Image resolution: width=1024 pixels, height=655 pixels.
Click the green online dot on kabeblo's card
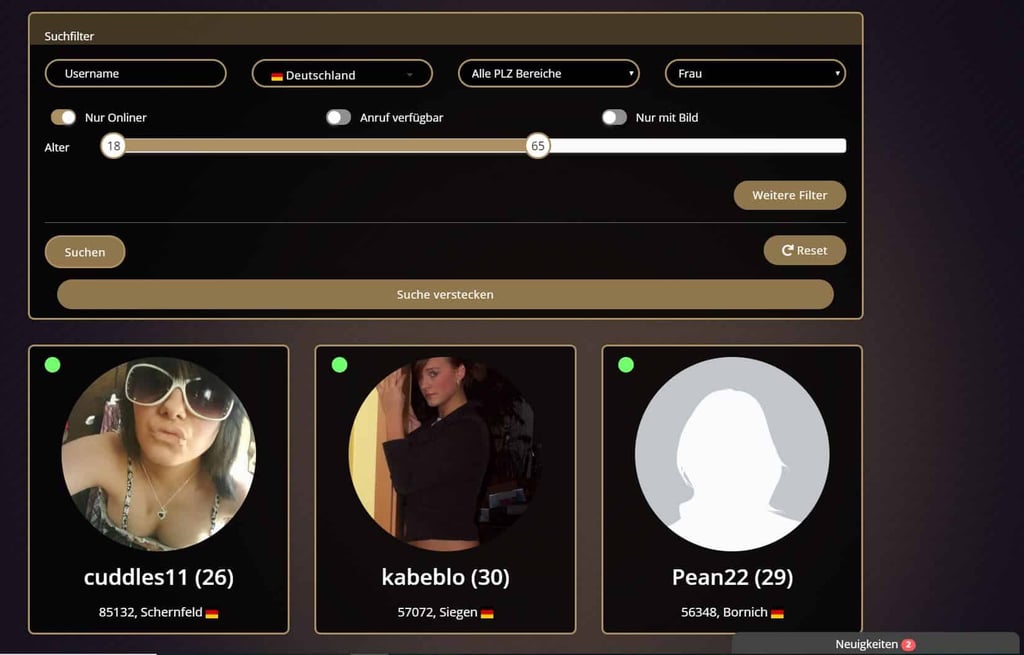340,365
